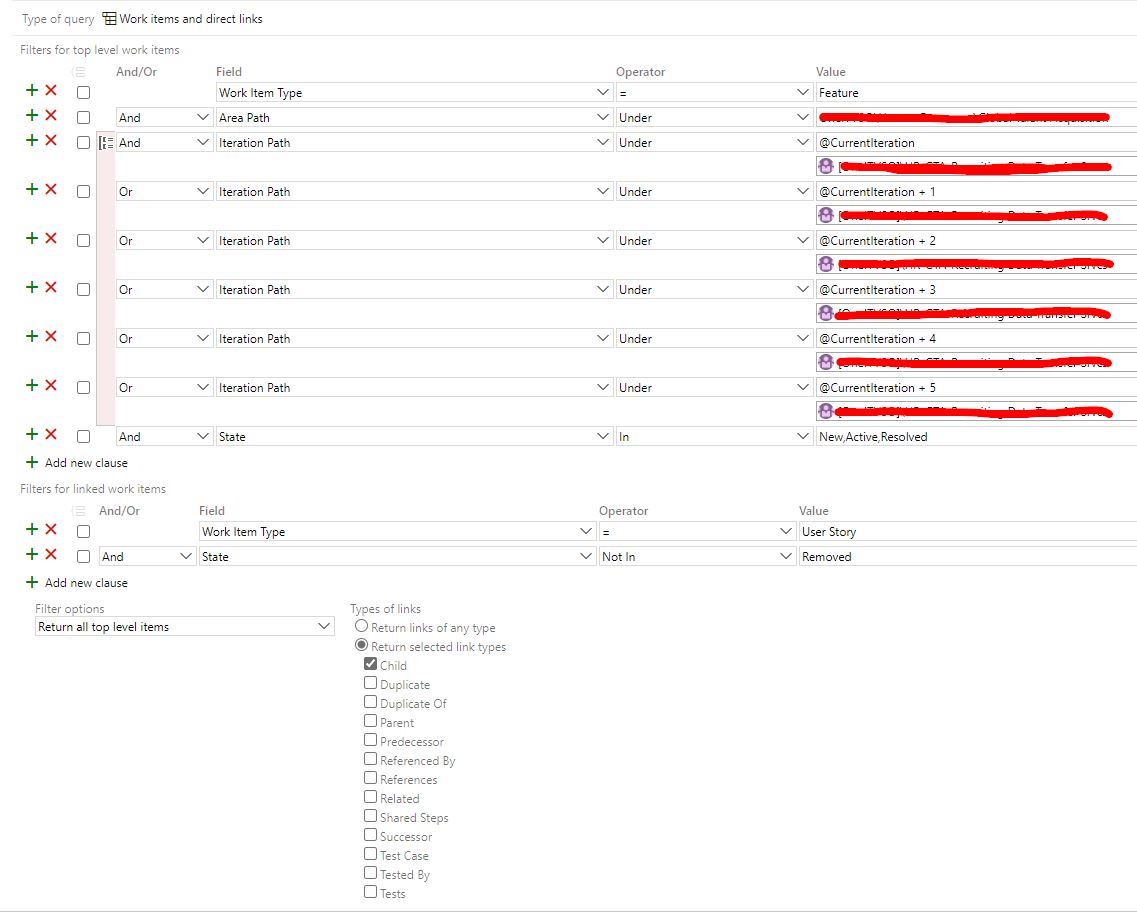Edit the Removed value field

pos(967,556)
